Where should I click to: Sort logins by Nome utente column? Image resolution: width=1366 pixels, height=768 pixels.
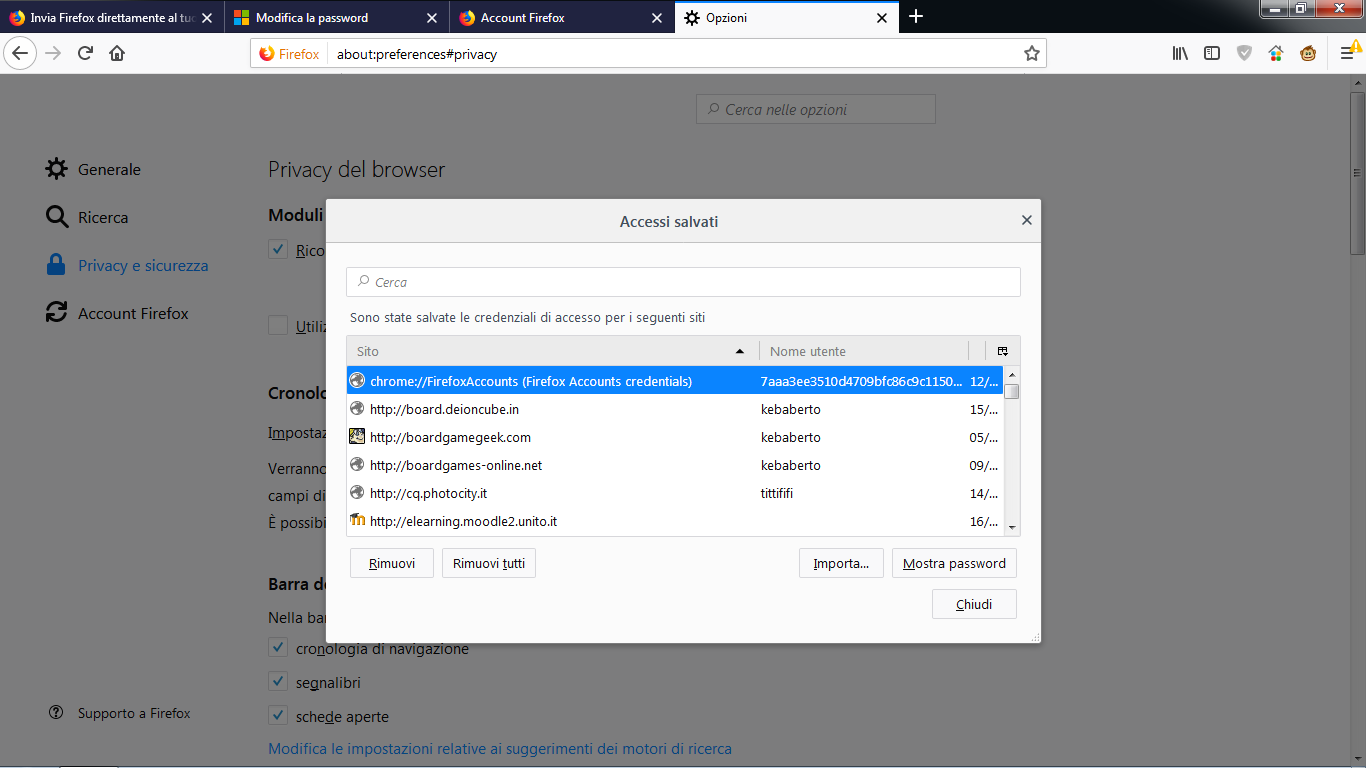pos(864,351)
